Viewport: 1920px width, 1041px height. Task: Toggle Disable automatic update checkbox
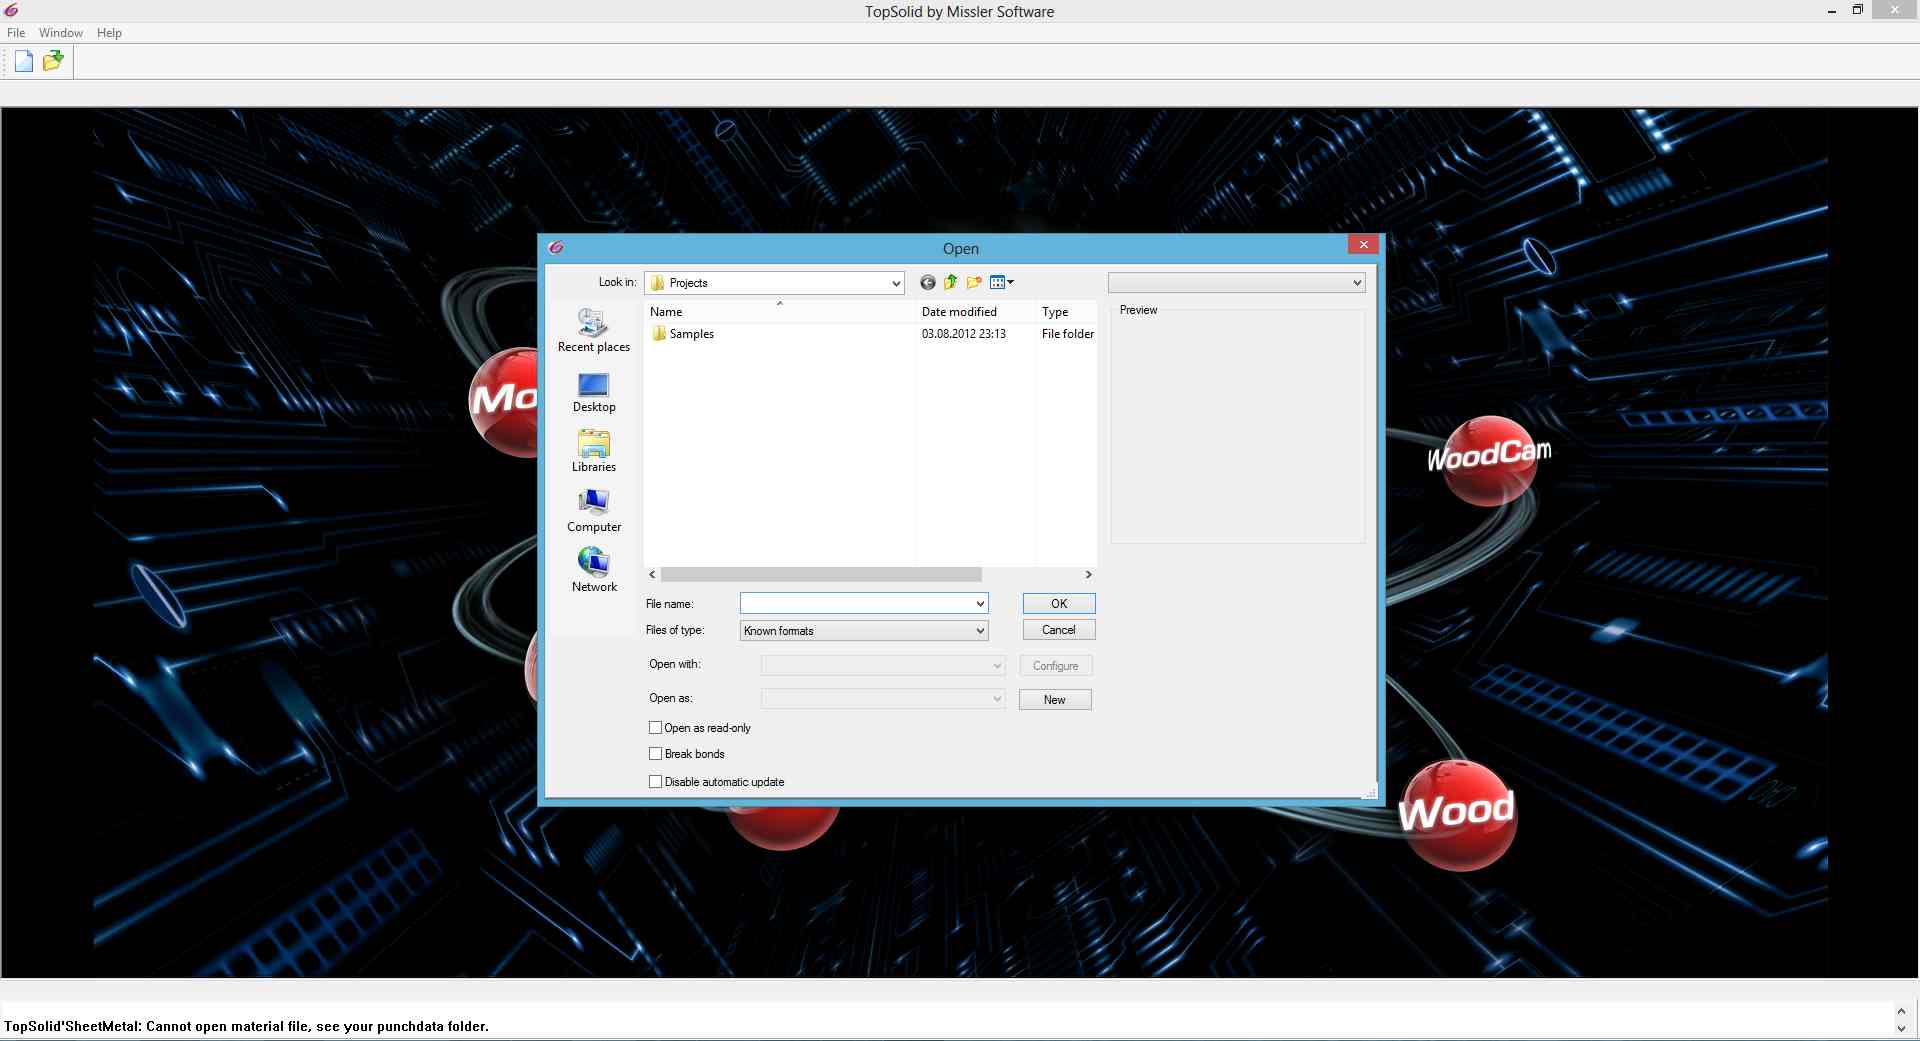click(x=656, y=782)
